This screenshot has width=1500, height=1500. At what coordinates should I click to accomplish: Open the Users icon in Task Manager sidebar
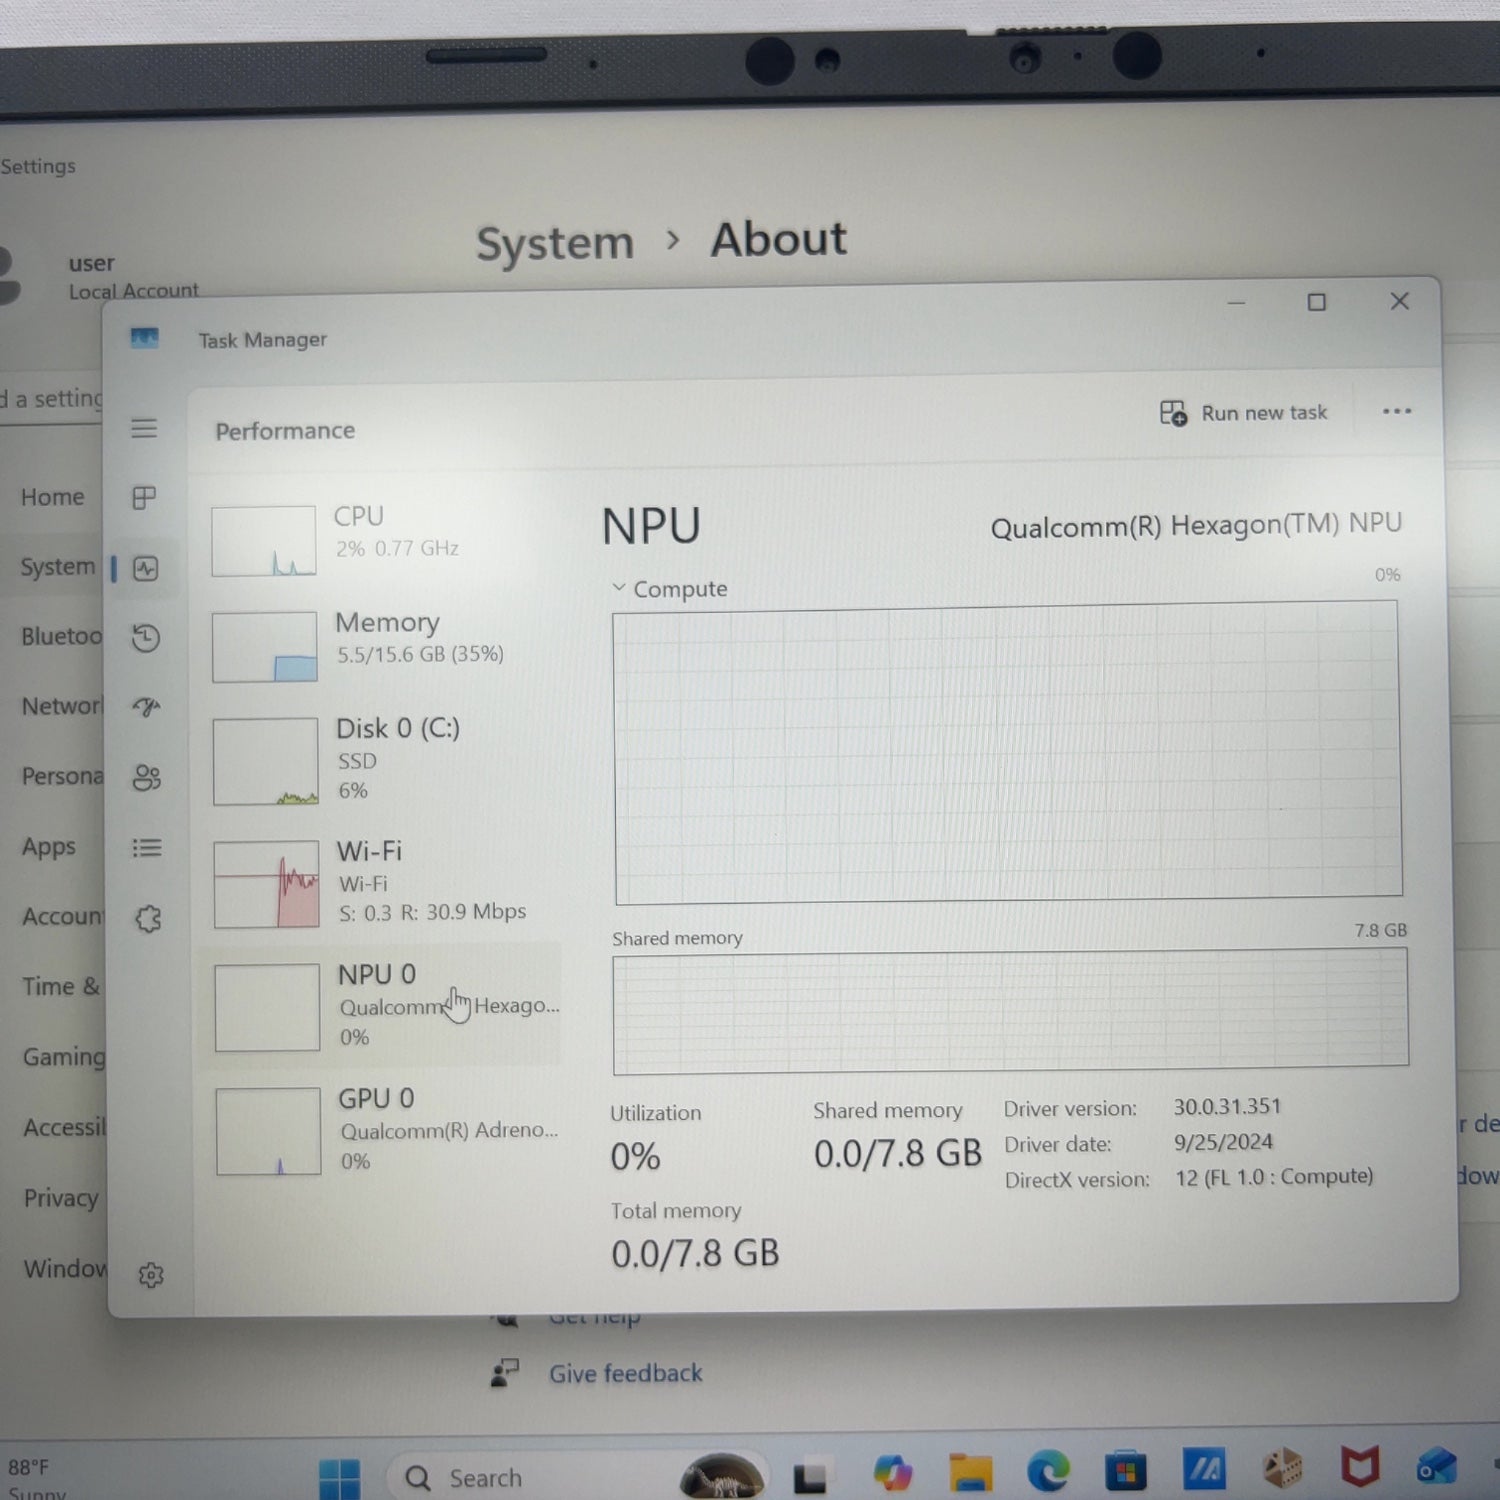click(x=147, y=778)
